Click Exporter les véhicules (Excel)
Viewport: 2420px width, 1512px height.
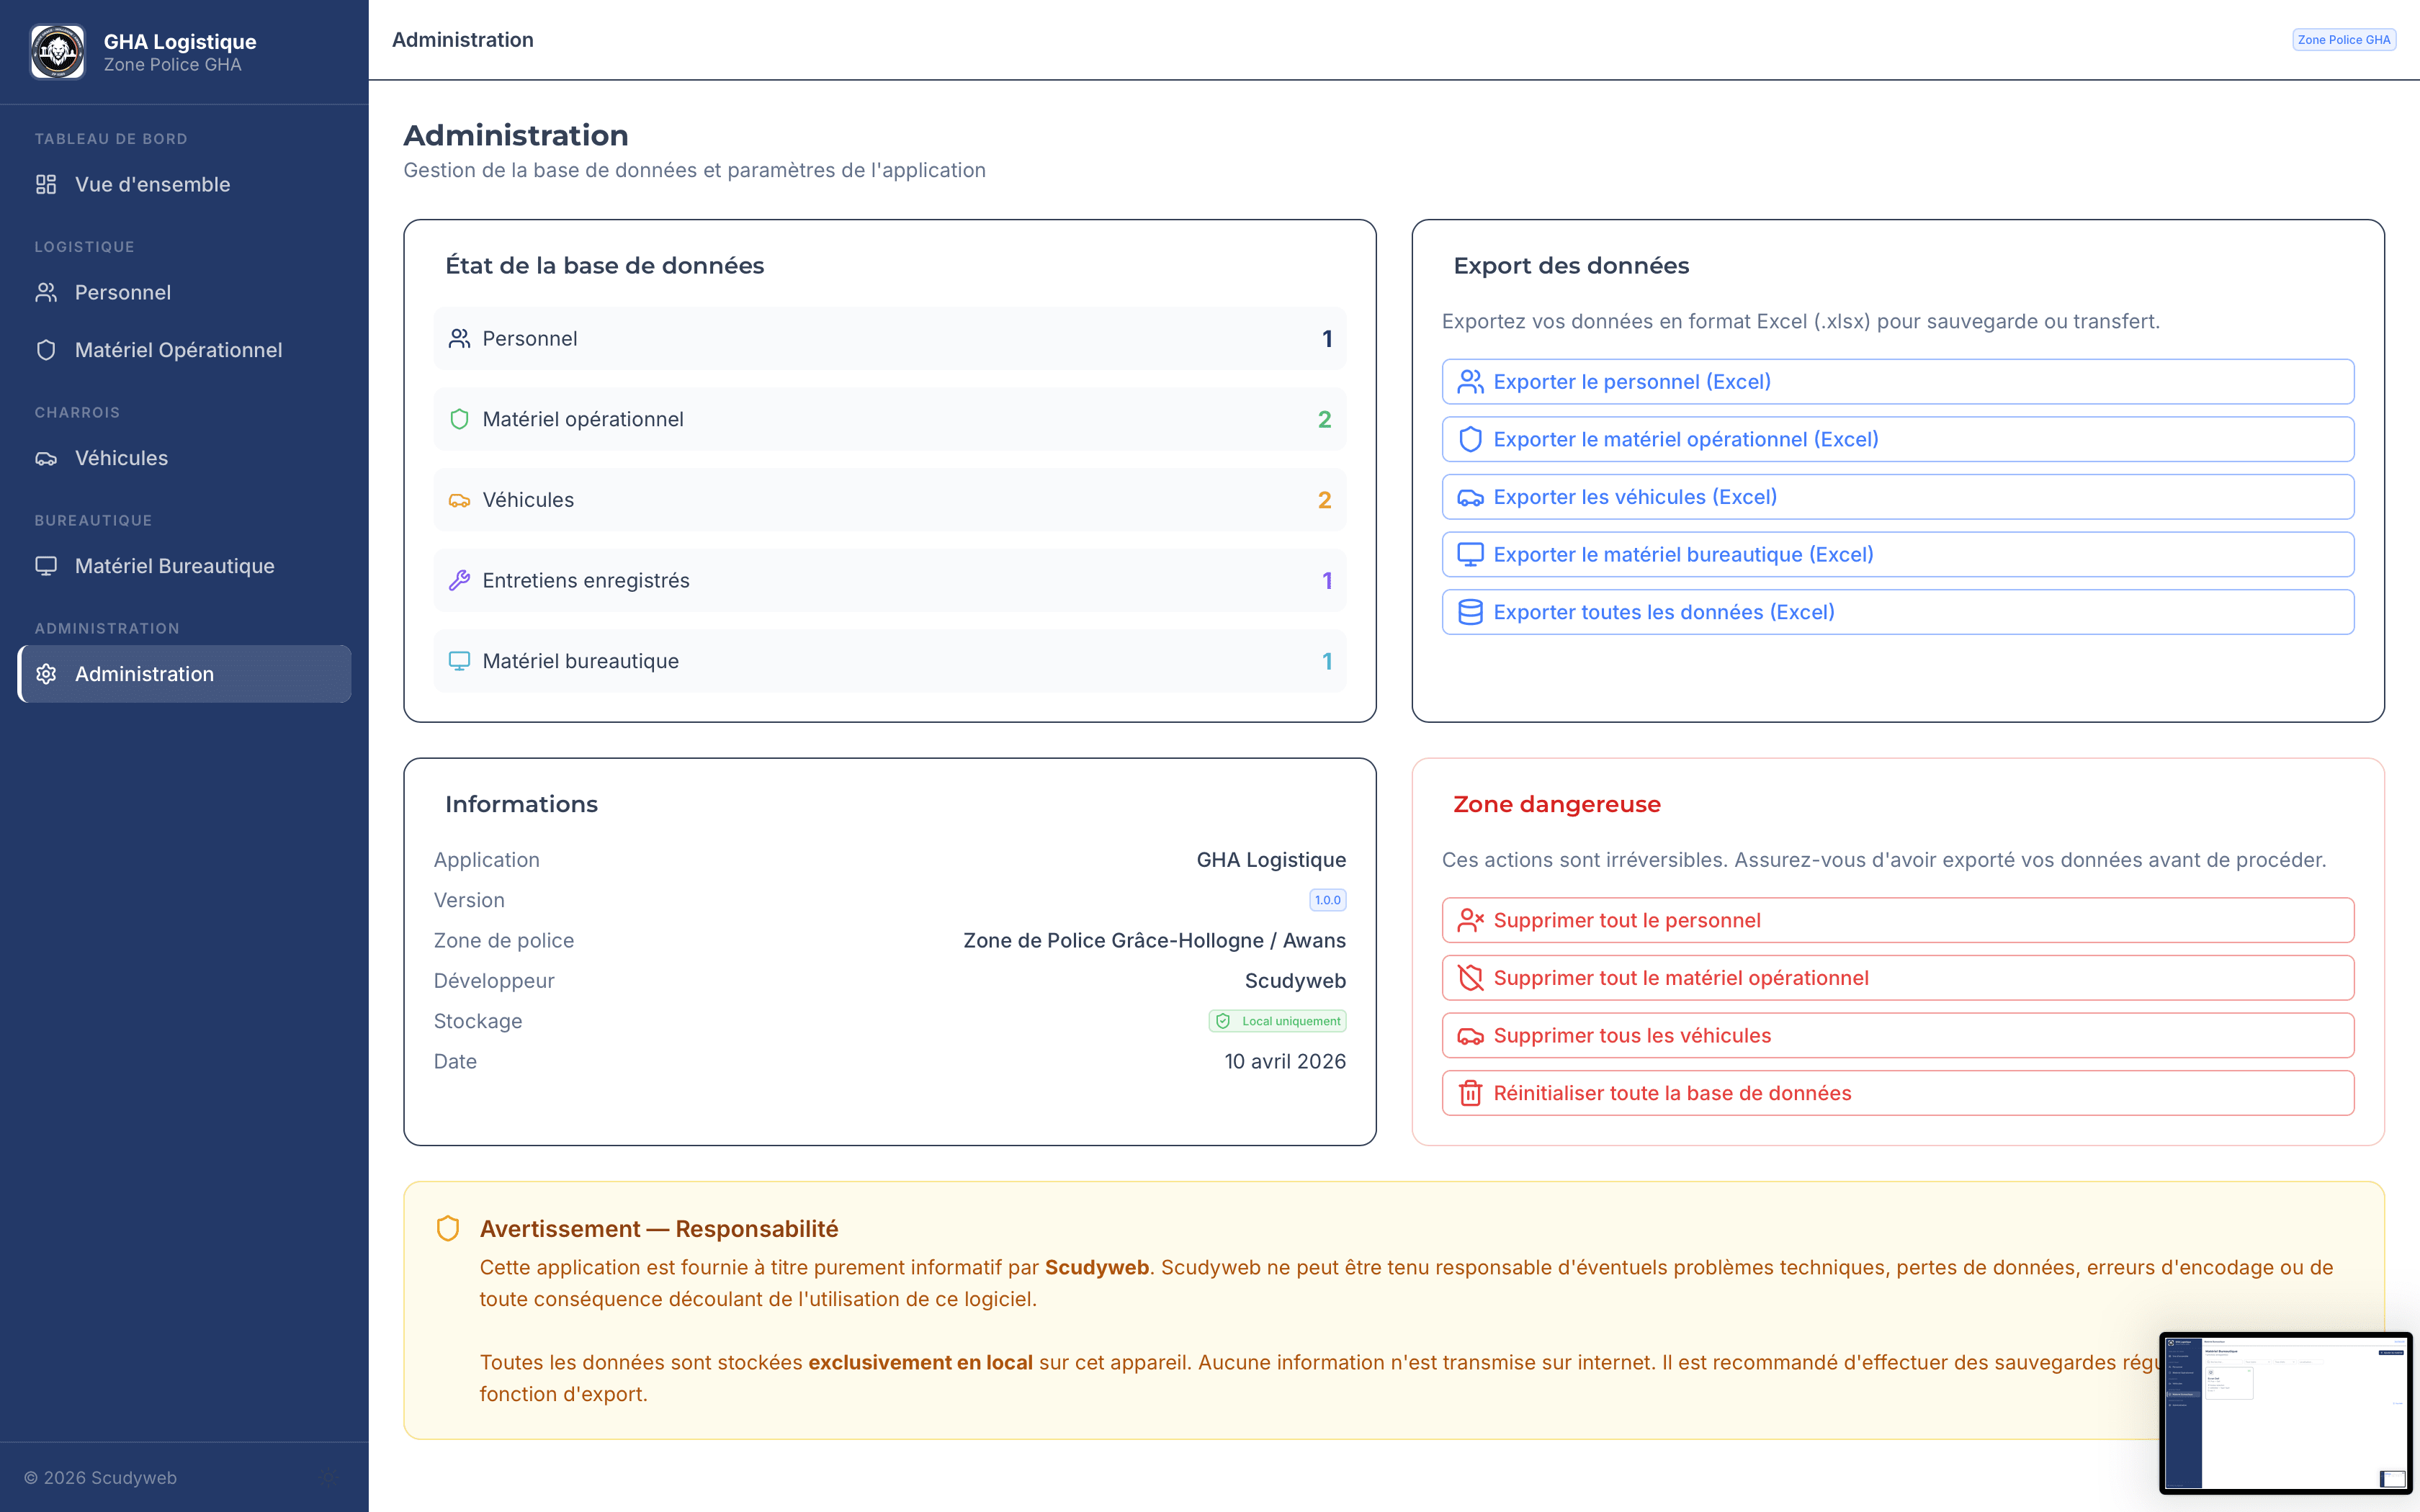pyautogui.click(x=1897, y=496)
